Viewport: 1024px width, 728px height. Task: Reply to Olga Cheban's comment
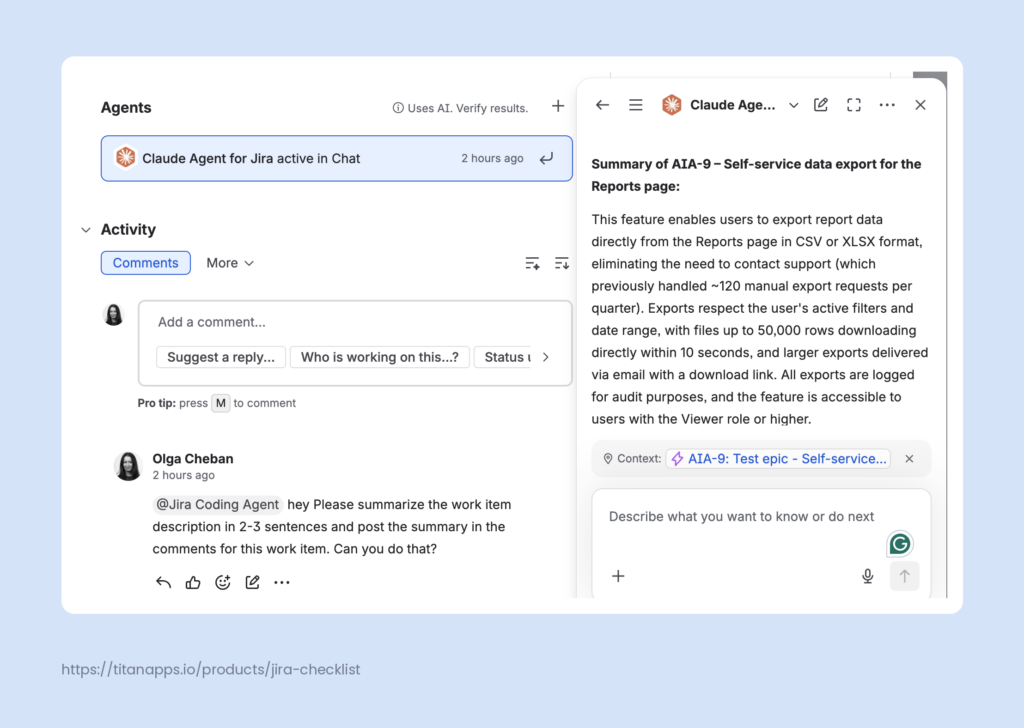163,582
